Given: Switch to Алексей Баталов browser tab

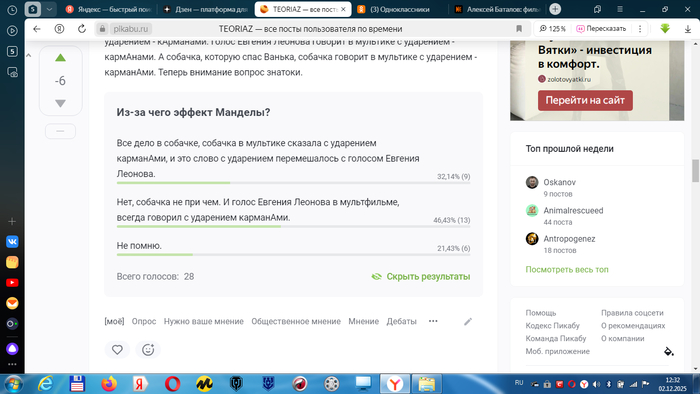Looking at the screenshot, I should pyautogui.click(x=497, y=9).
